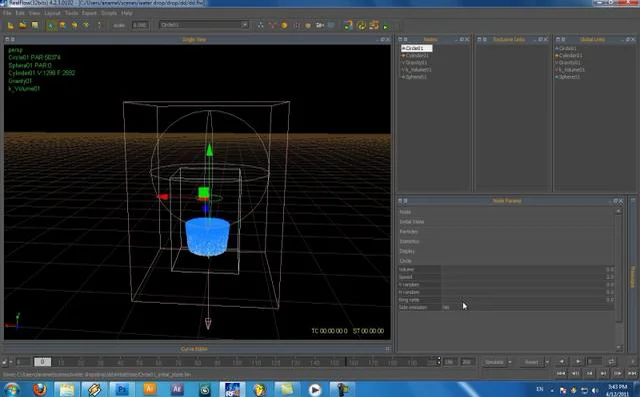Open the Layout menu
Viewport: 640px width, 397px height.
(52, 13)
